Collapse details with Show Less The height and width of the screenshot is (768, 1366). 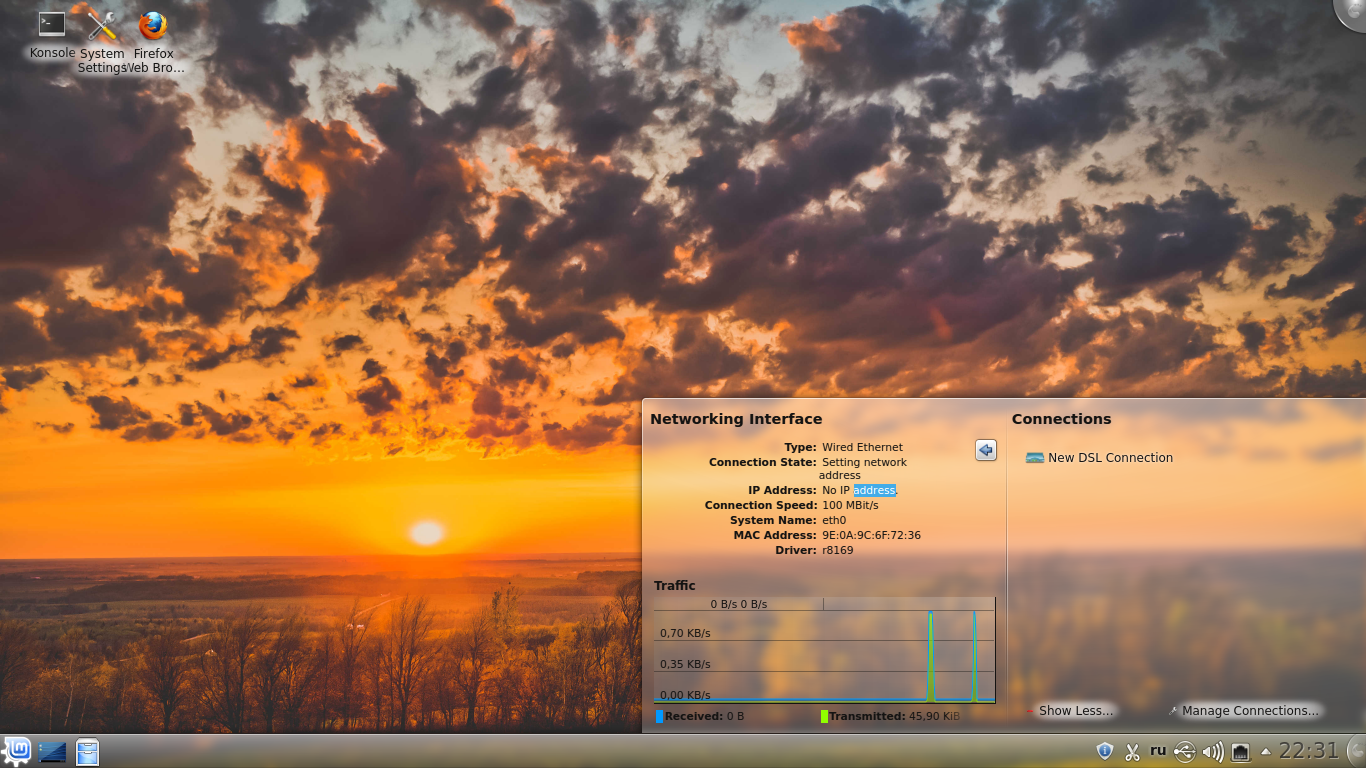(x=1074, y=711)
